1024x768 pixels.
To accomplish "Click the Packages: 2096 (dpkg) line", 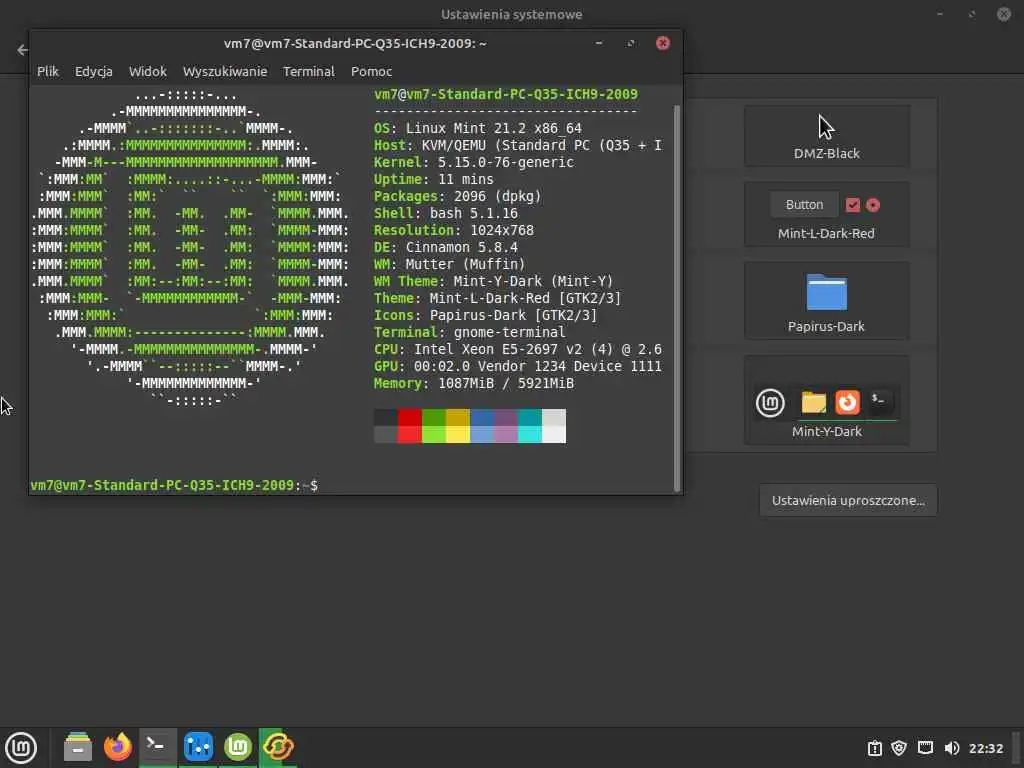I will click(x=457, y=196).
